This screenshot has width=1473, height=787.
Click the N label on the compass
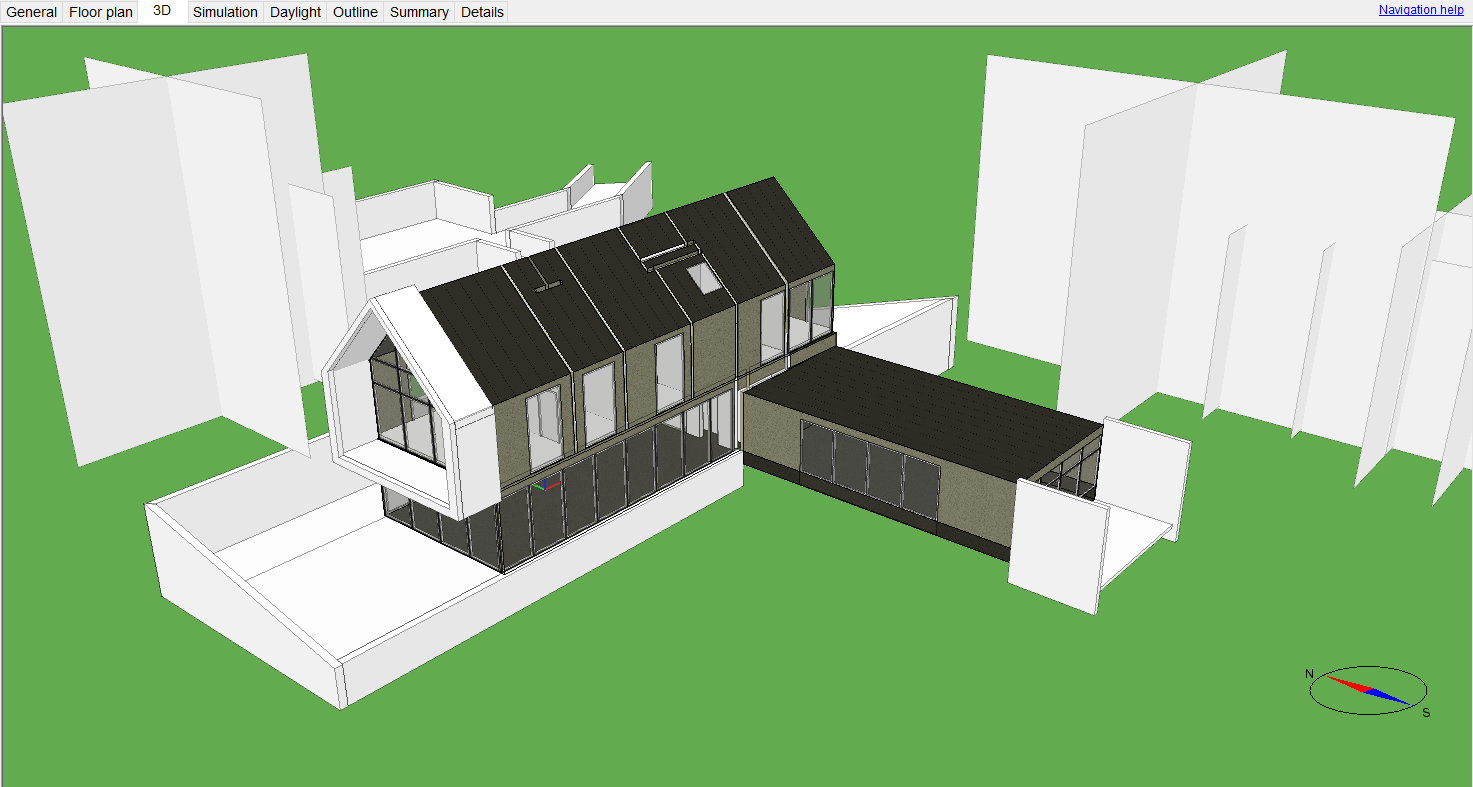click(1309, 674)
